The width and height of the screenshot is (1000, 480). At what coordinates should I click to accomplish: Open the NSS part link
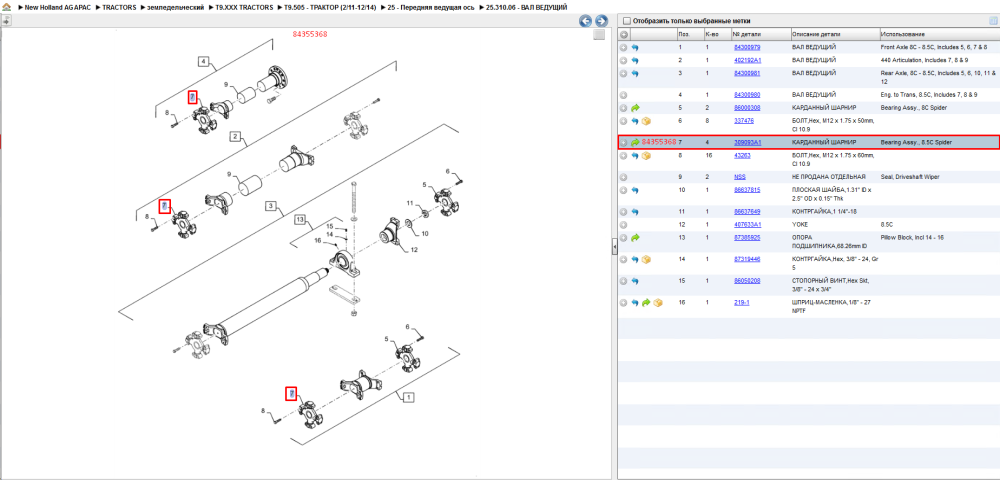740,177
